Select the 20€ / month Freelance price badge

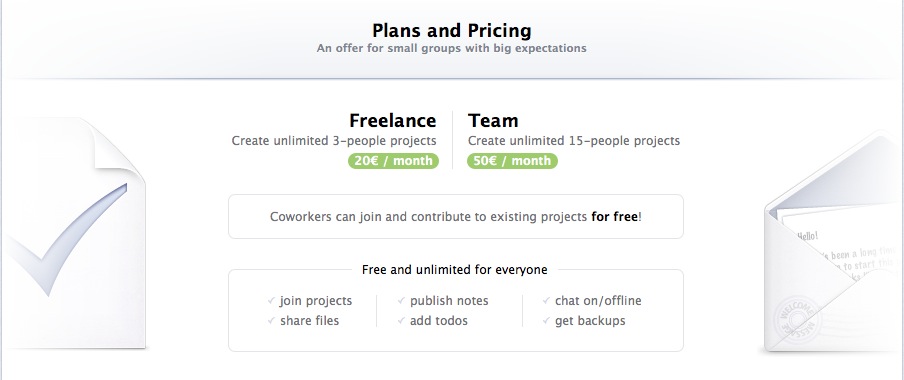pyautogui.click(x=393, y=161)
